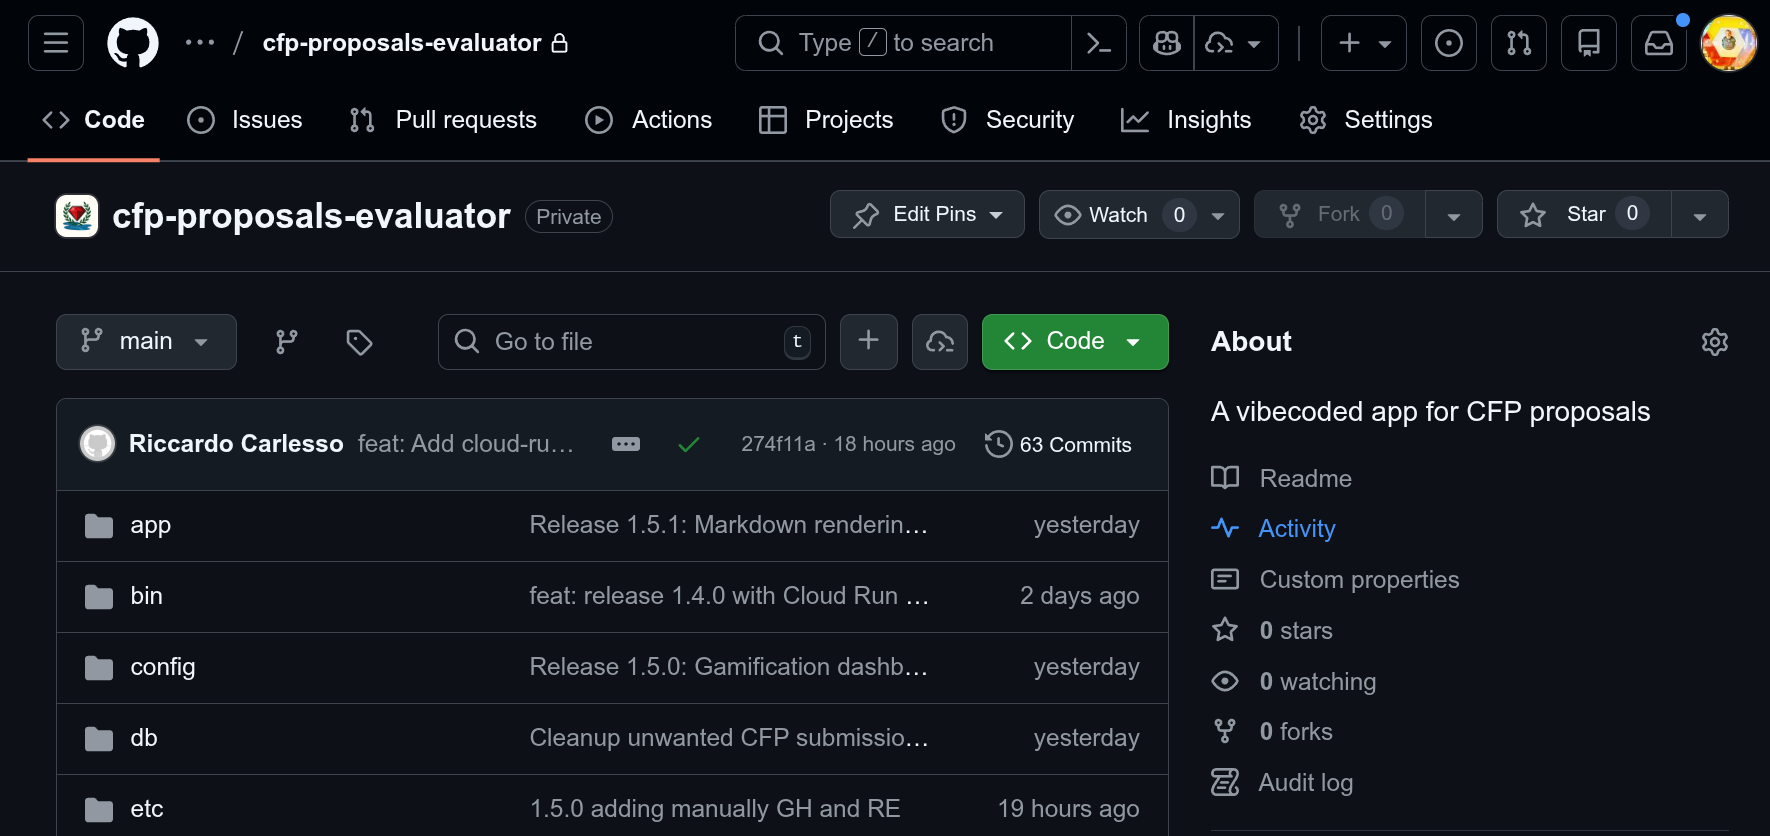Open Cleanup unwanted CFP submissions commit
Viewport: 1770px width, 836px height.
pyautogui.click(x=729, y=738)
